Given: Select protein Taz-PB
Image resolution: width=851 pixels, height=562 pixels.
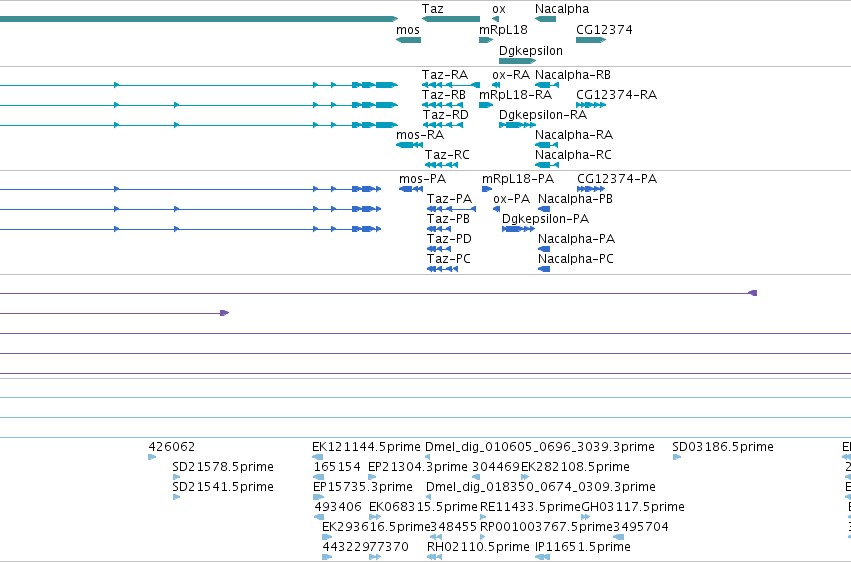Looking at the screenshot, I should coord(448,219).
